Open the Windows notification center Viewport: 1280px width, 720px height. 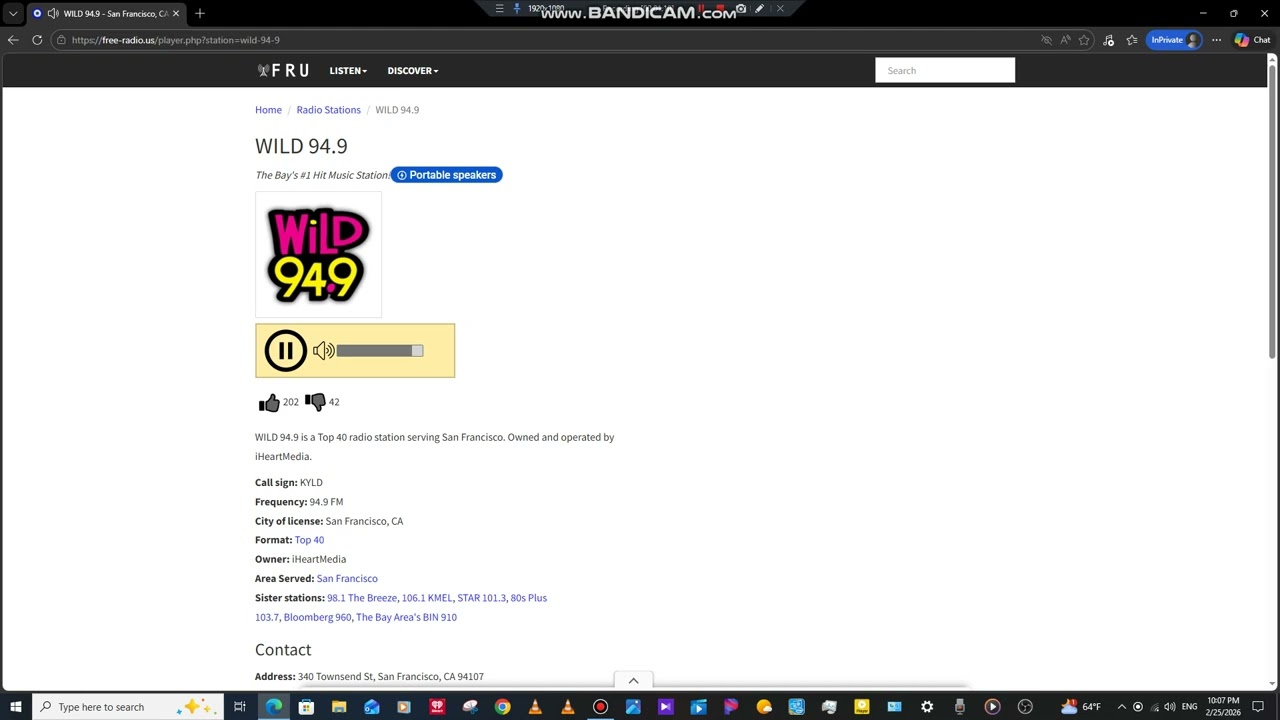[1258, 707]
